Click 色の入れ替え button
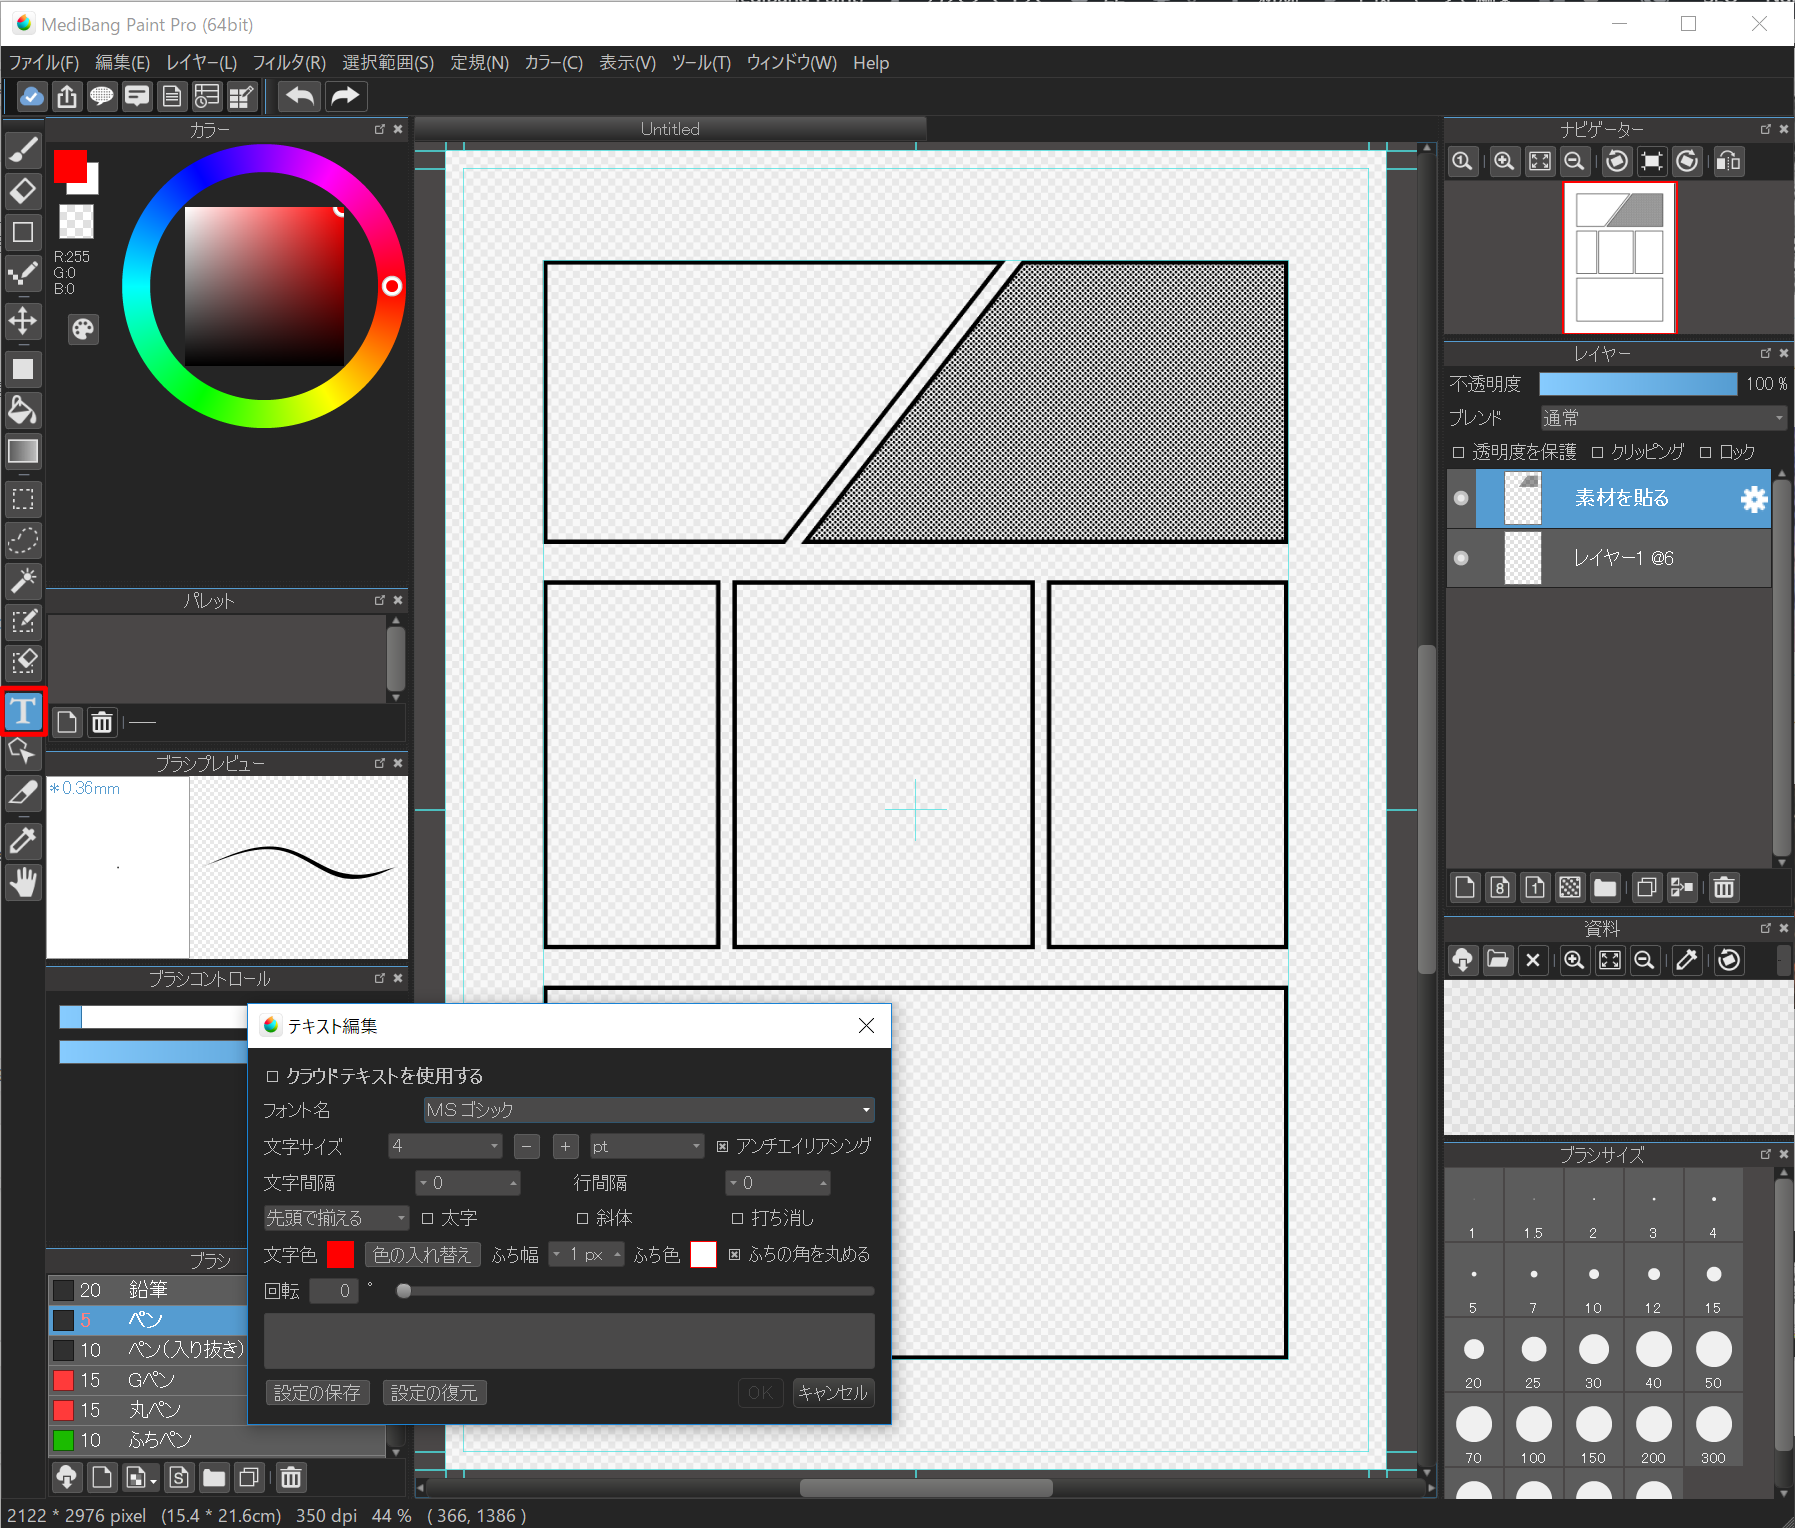The image size is (1795, 1528). point(422,1254)
